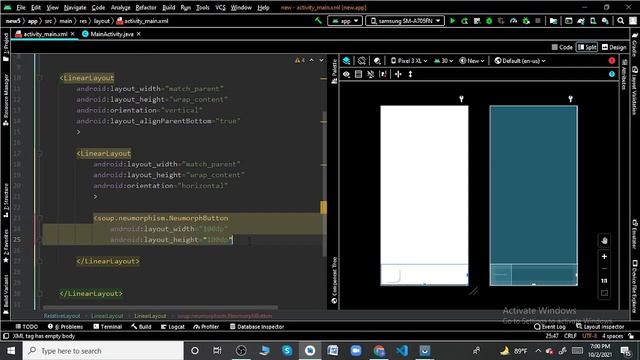Click the Make Project hammer icon
The height and width of the screenshot is (360, 640).
point(318,21)
